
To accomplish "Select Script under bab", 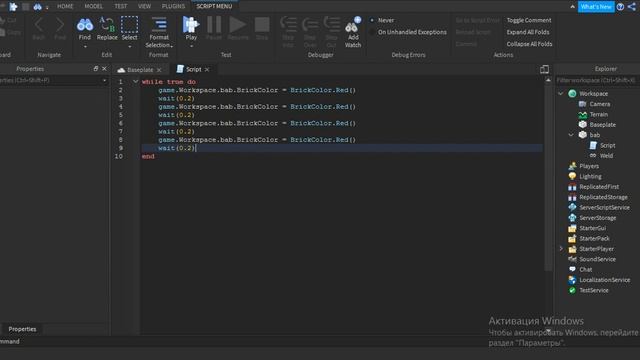I will point(607,145).
